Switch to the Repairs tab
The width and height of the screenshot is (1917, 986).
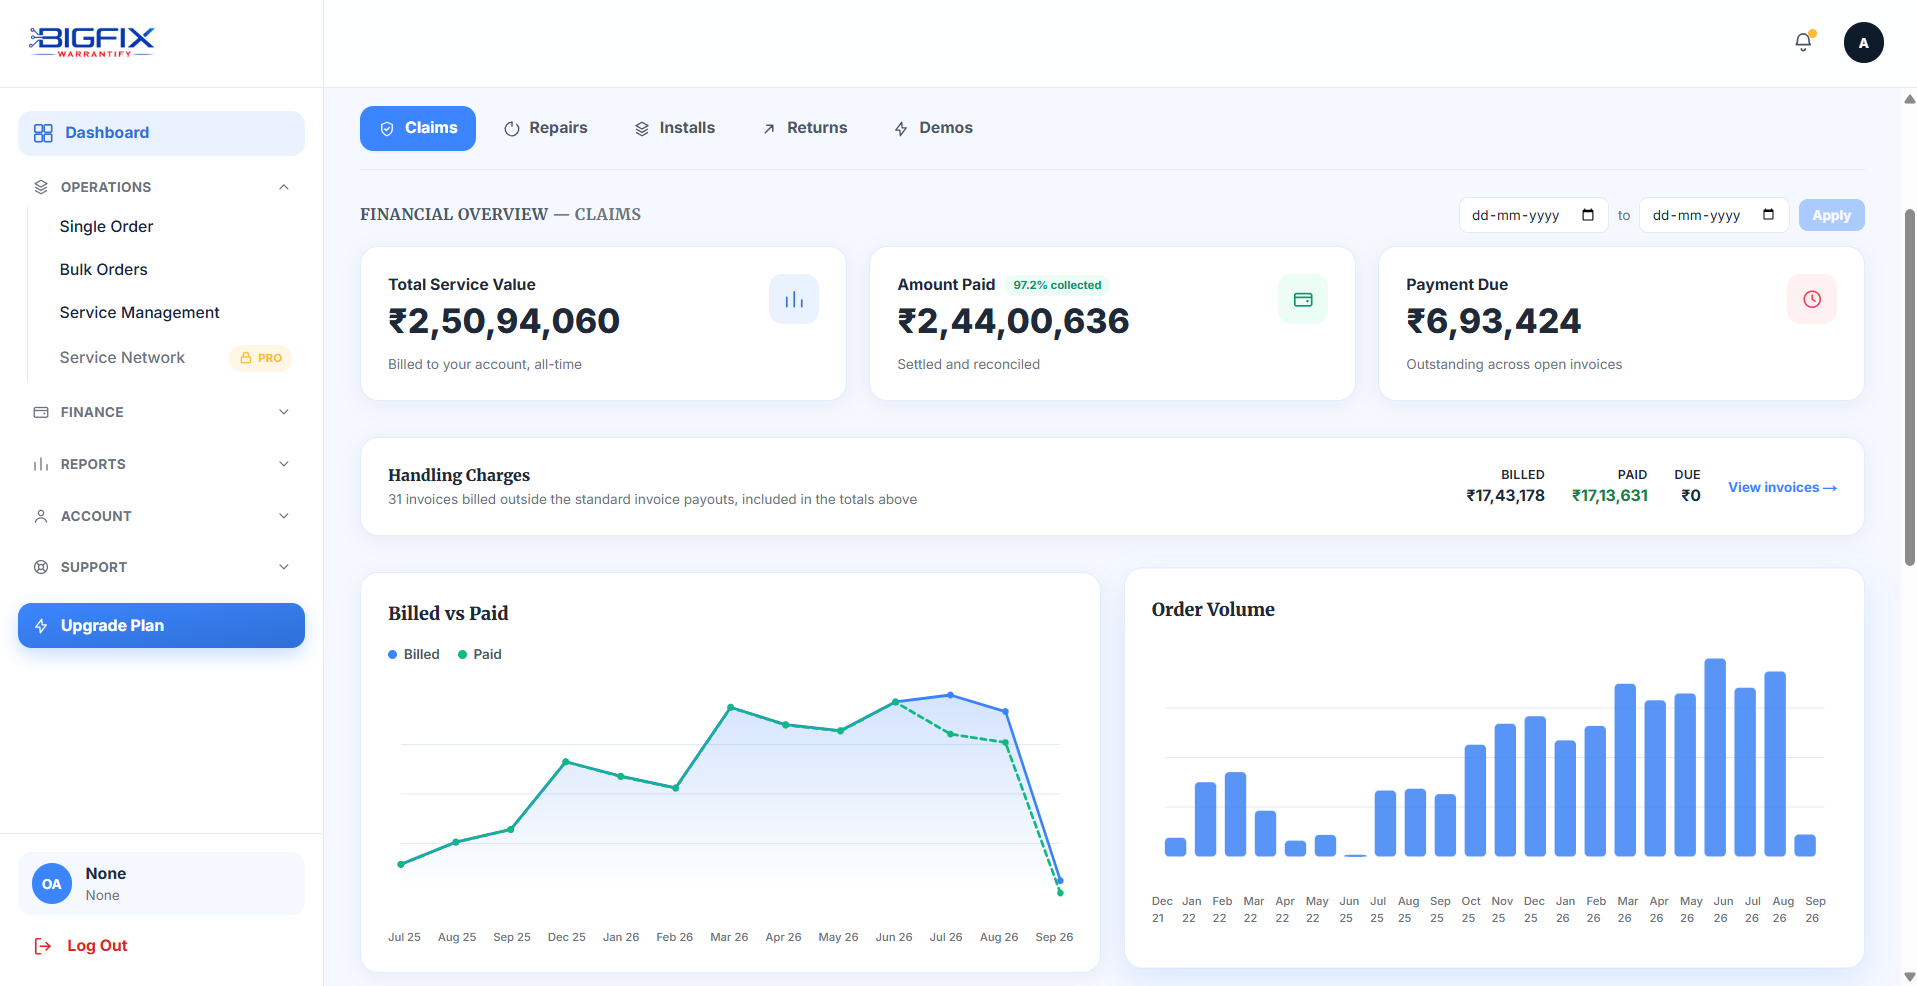pos(545,128)
